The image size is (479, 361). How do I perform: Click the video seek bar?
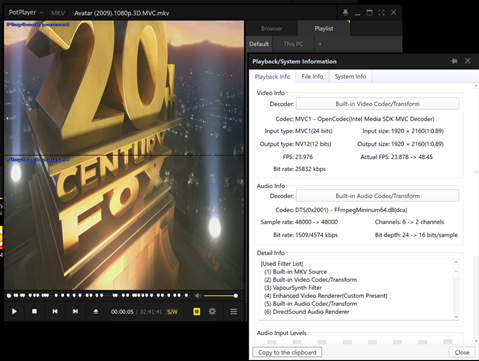[97, 295]
